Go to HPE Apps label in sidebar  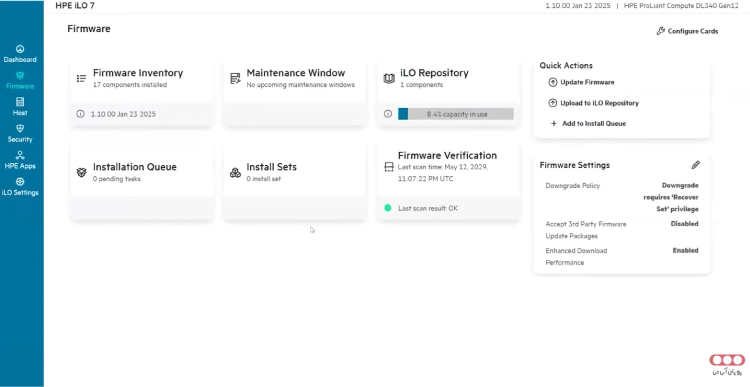click(20, 166)
